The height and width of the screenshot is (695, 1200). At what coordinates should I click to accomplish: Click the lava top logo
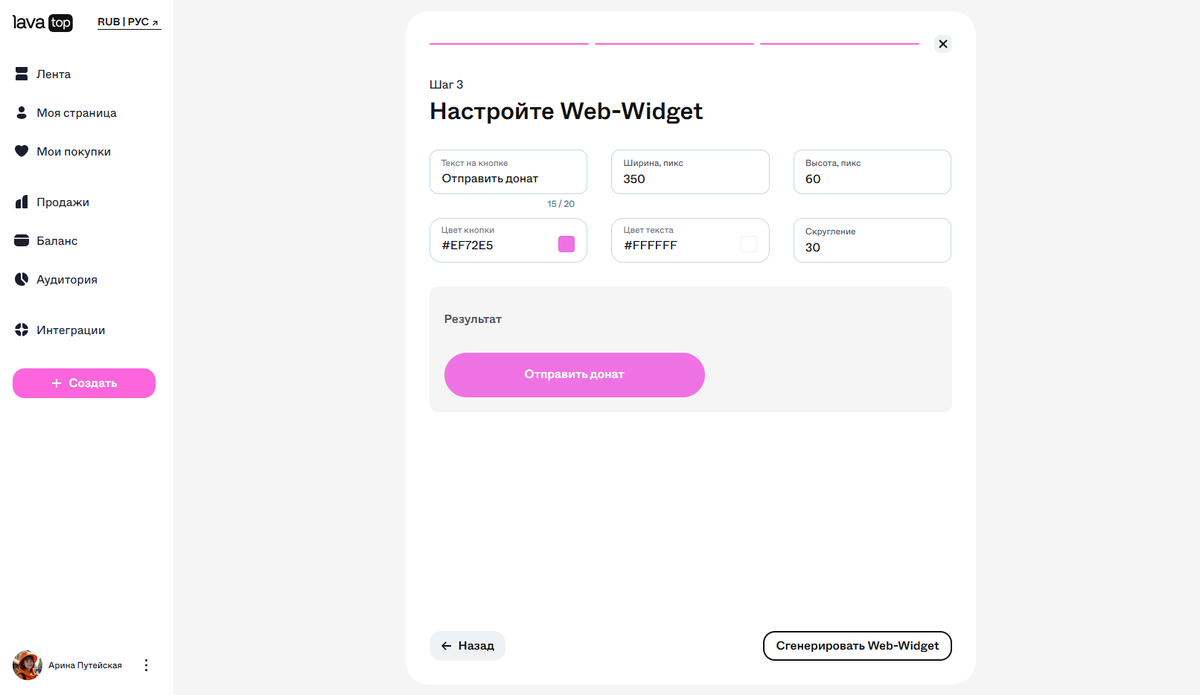pos(43,22)
